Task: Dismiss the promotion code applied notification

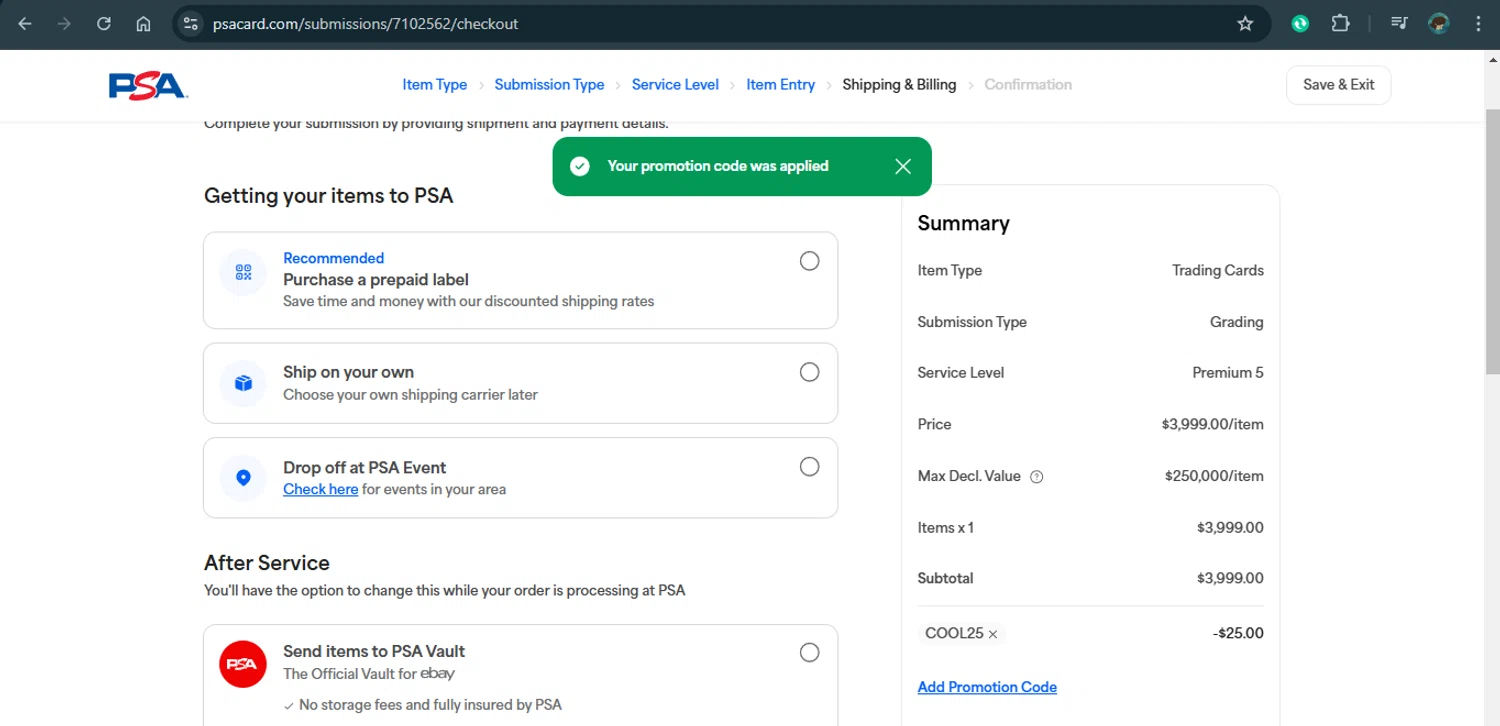Action: [x=903, y=166]
